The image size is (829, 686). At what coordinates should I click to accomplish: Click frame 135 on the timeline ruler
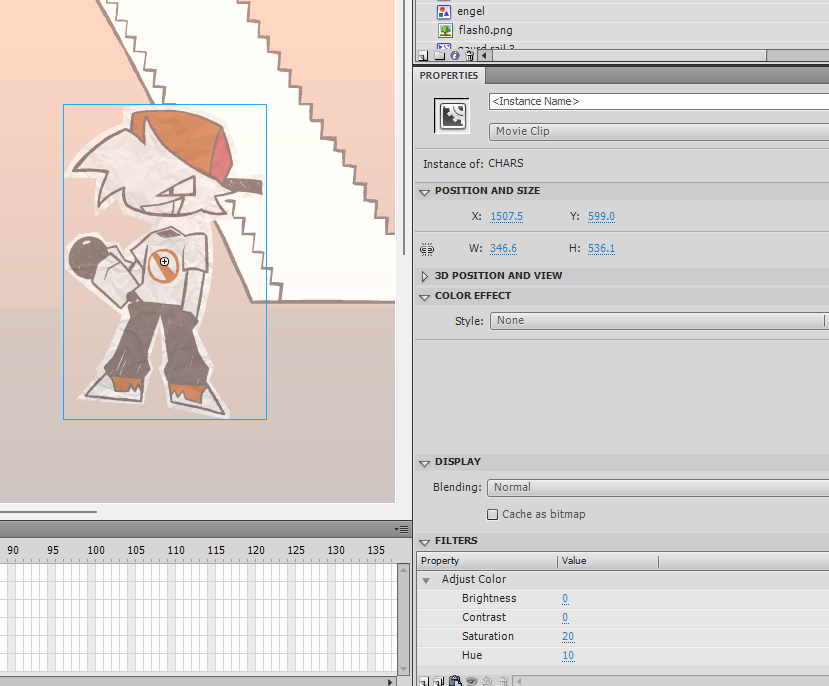[x=376, y=550]
